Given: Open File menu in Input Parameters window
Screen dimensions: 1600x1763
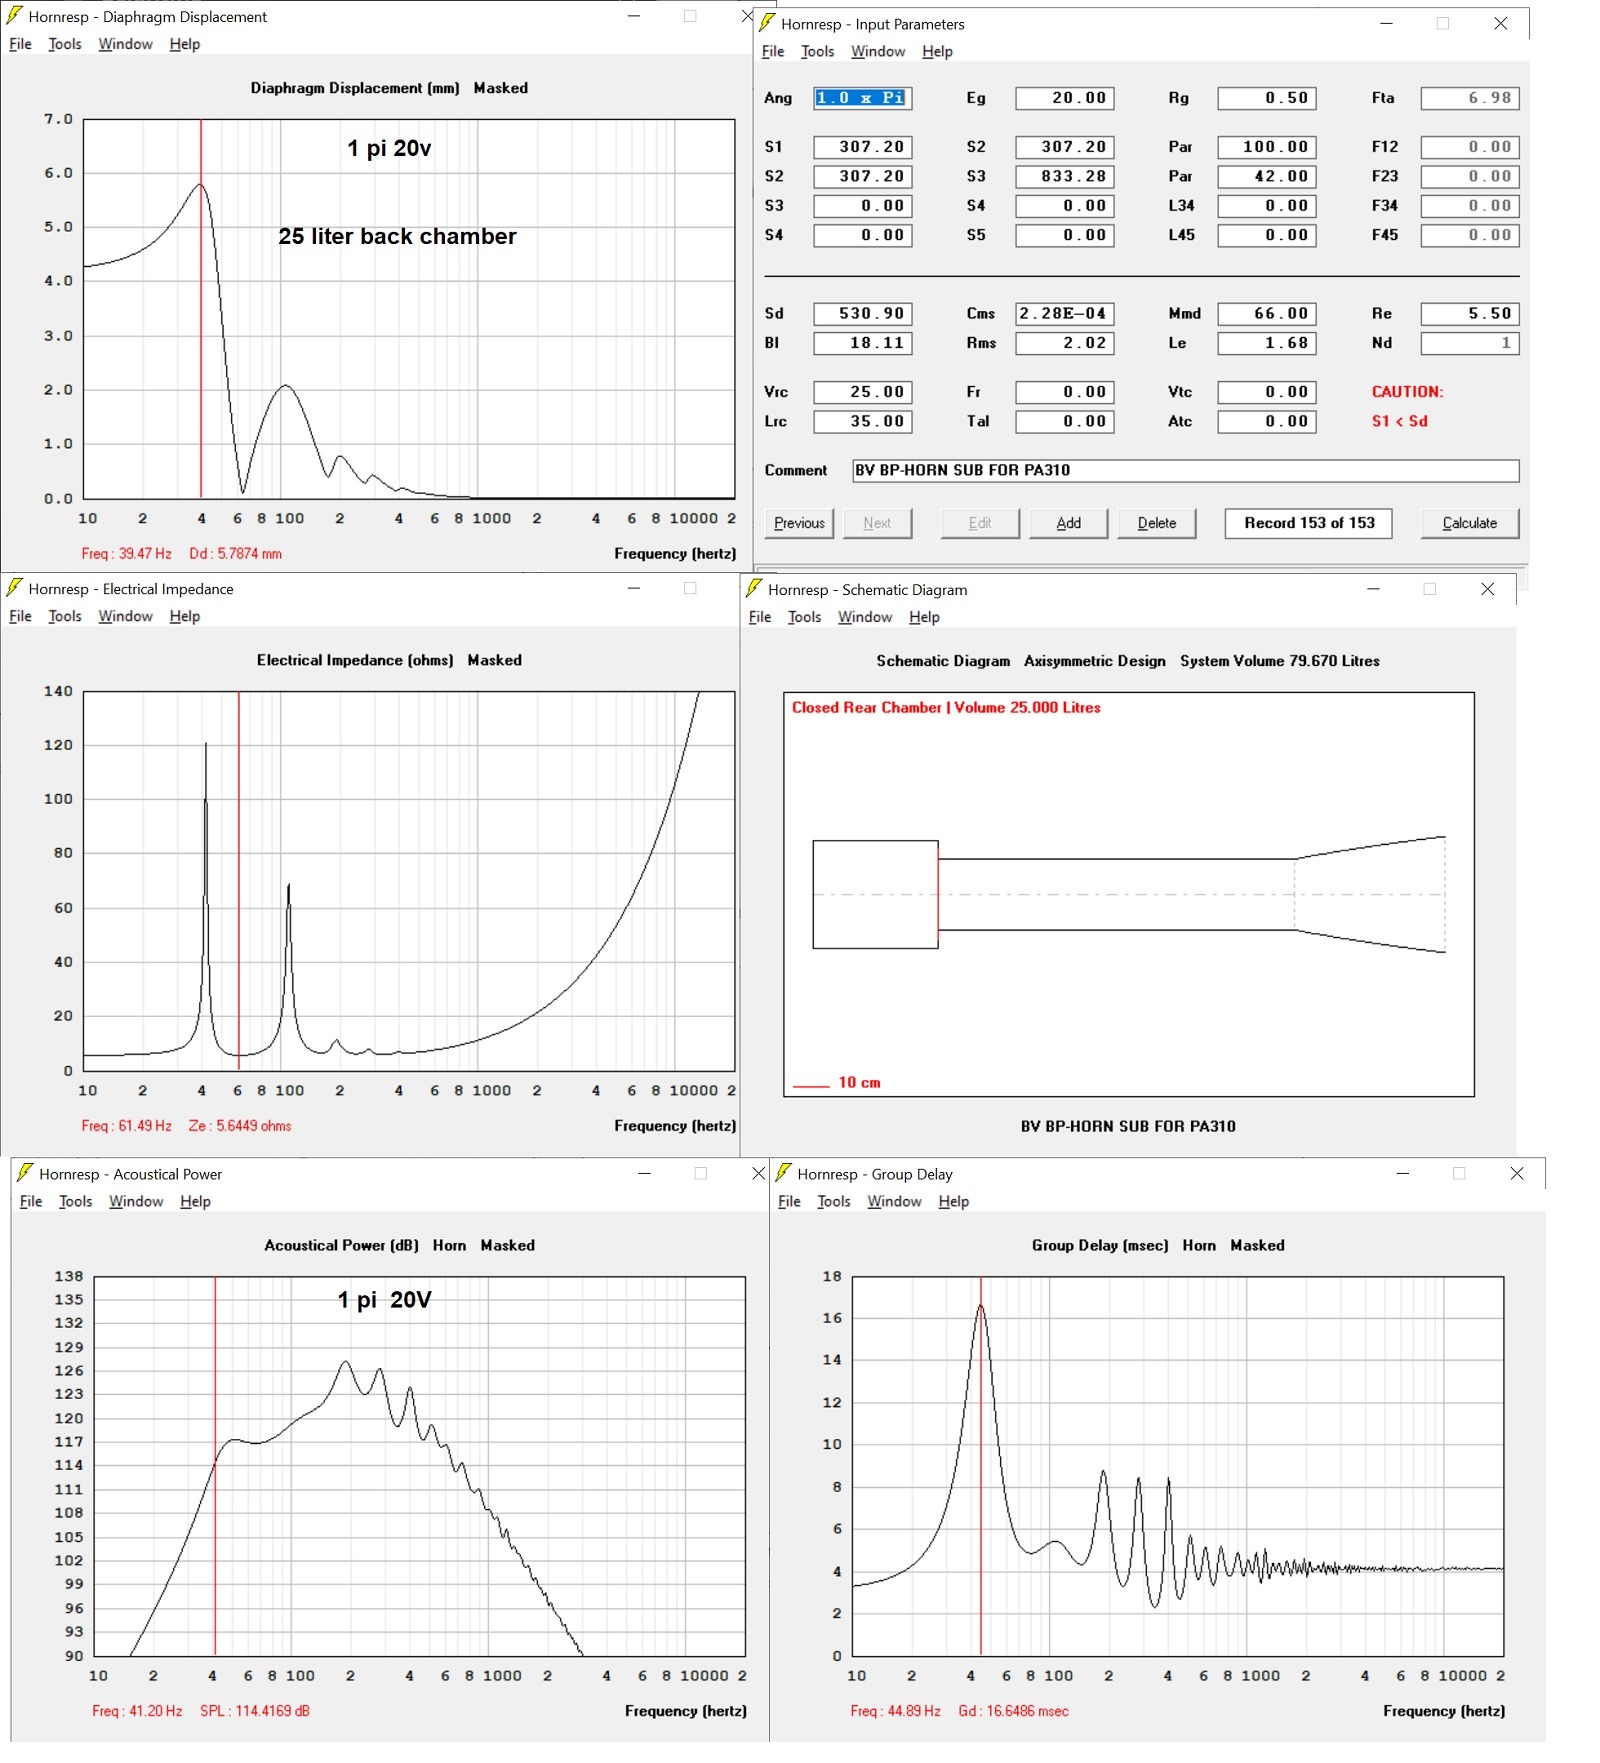Looking at the screenshot, I should (x=773, y=51).
